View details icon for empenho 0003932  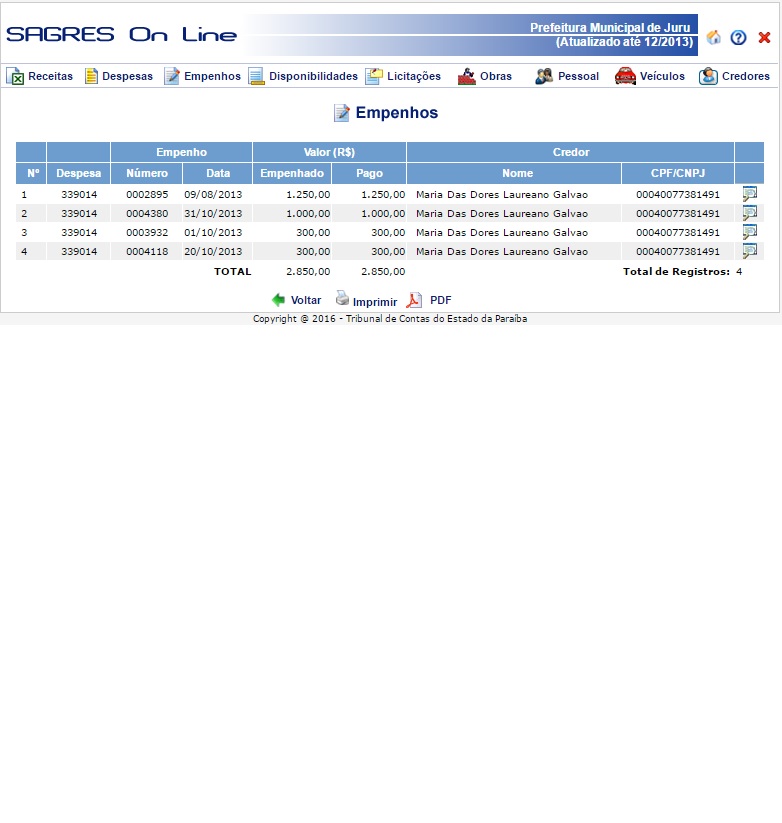pyautogui.click(x=749, y=232)
